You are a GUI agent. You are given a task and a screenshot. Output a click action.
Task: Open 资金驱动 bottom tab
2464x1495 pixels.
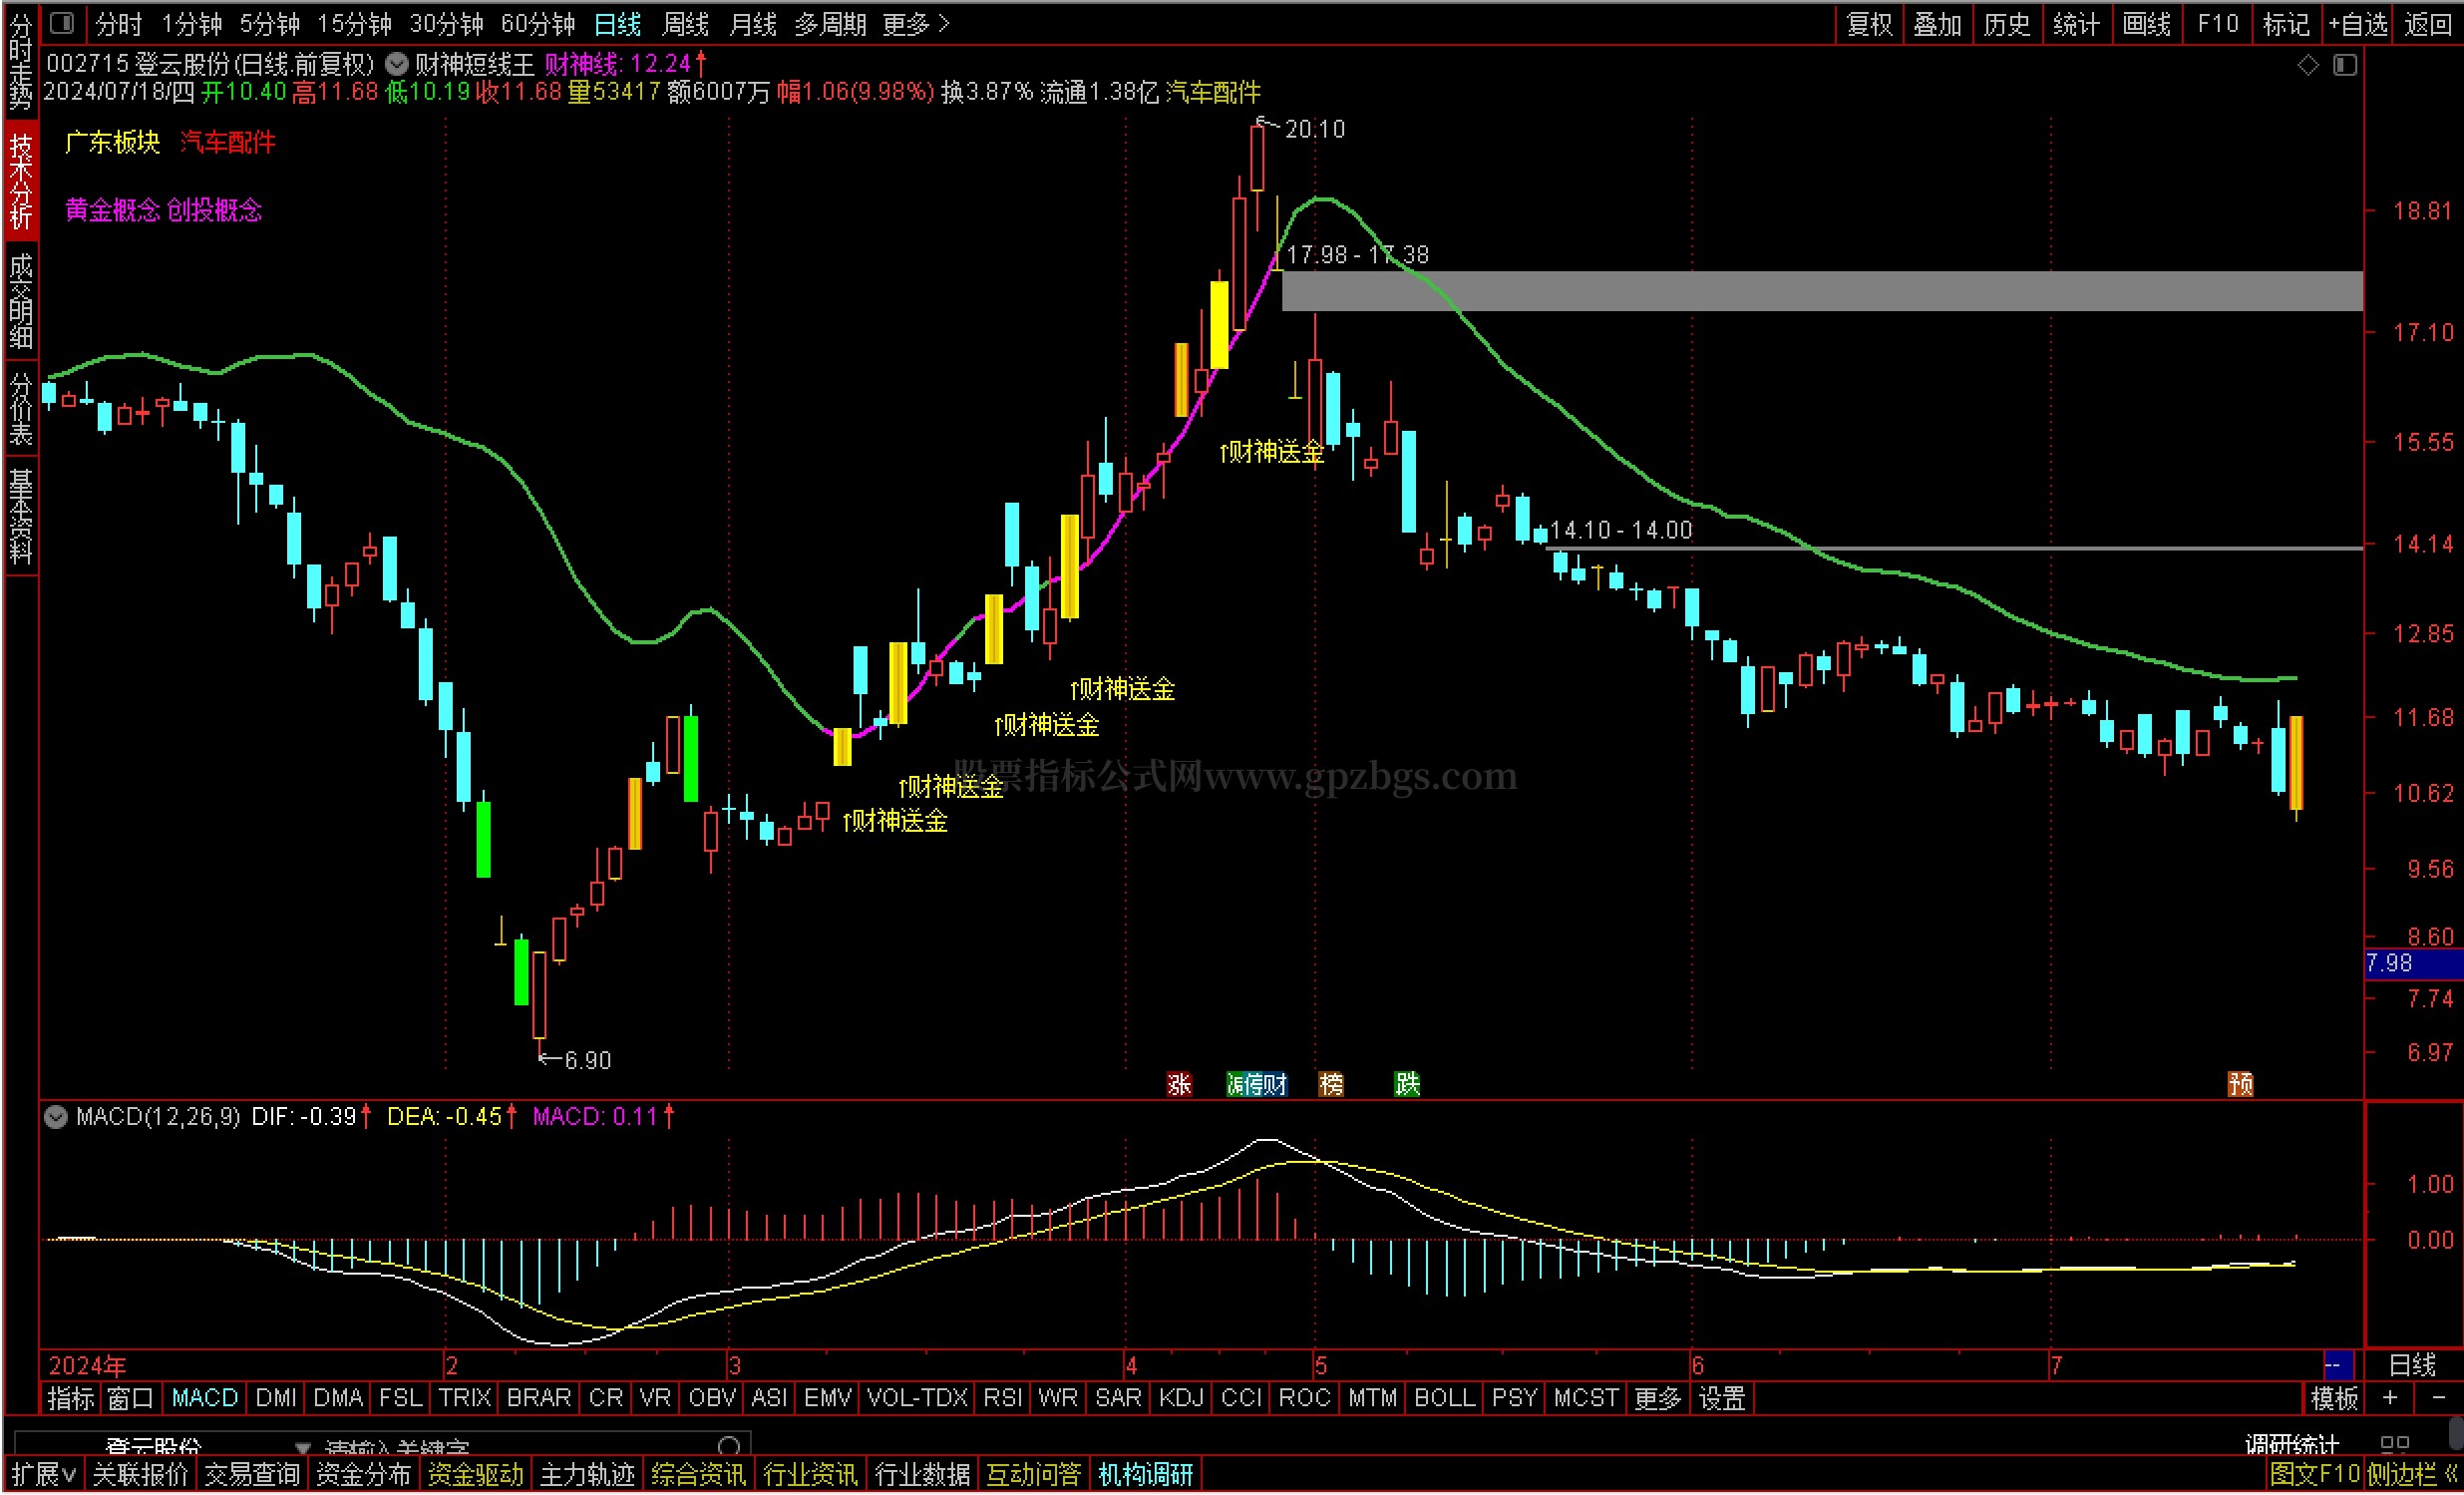click(476, 1474)
